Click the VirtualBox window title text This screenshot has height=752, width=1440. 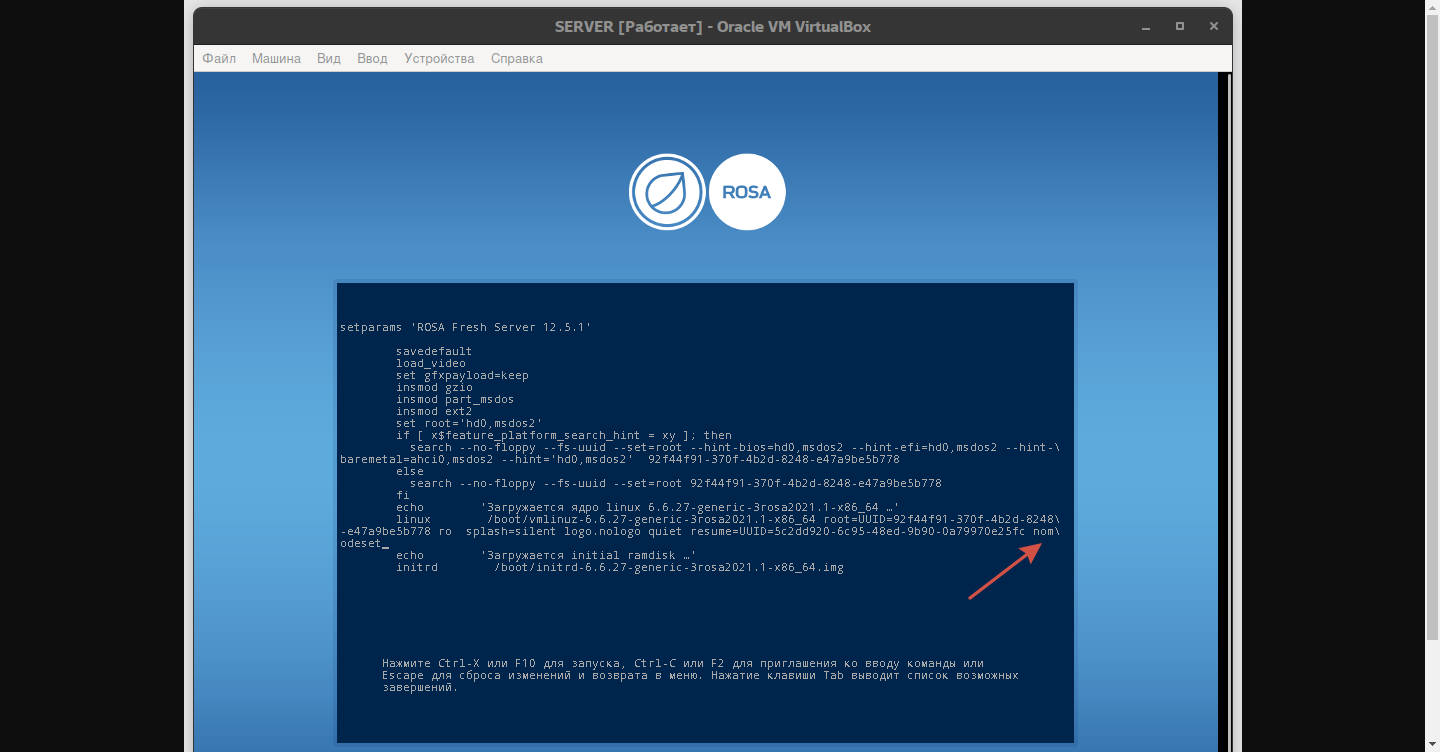pyautogui.click(x=713, y=27)
